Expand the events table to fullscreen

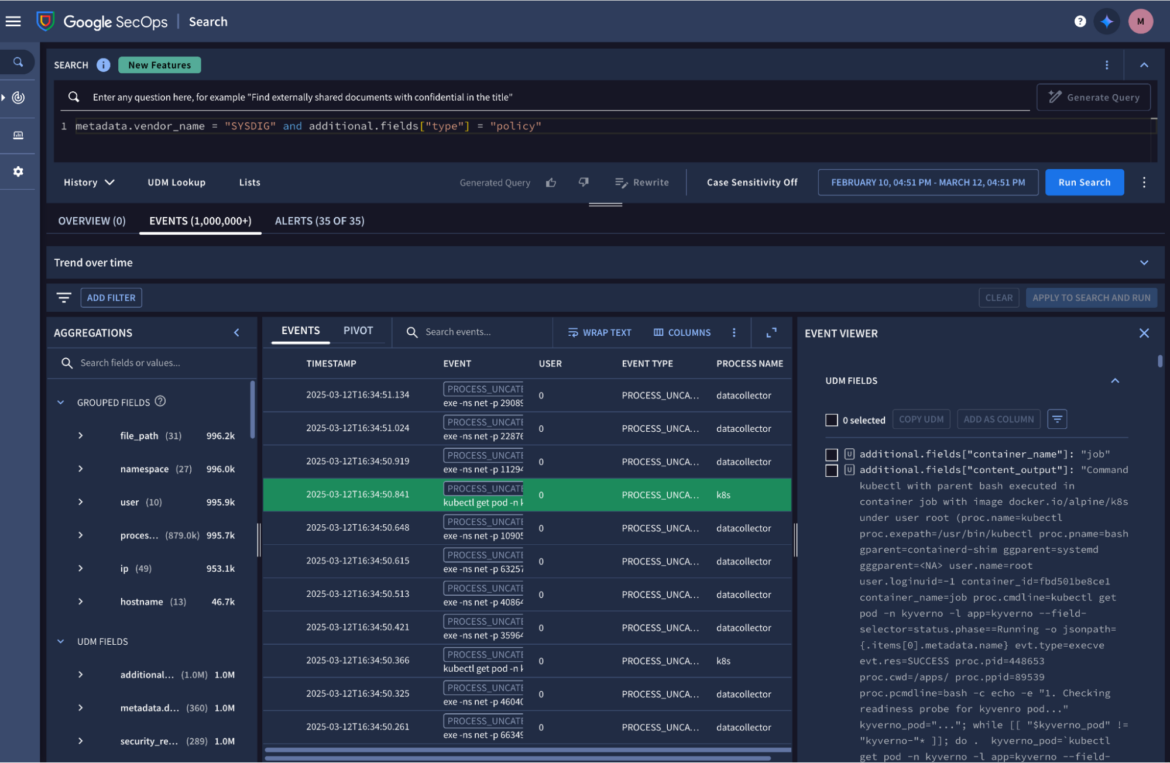[x=772, y=333]
